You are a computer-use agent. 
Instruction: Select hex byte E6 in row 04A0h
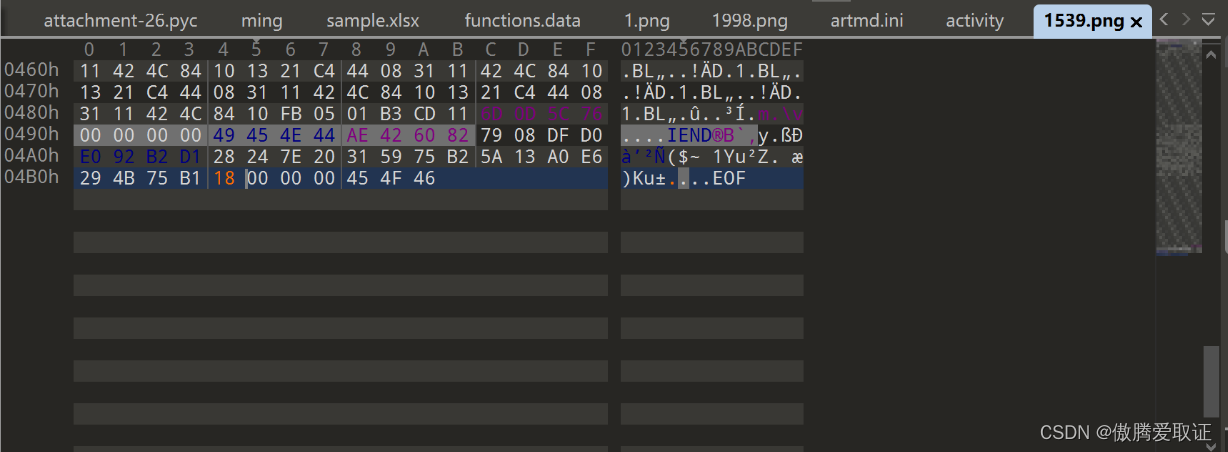click(592, 157)
